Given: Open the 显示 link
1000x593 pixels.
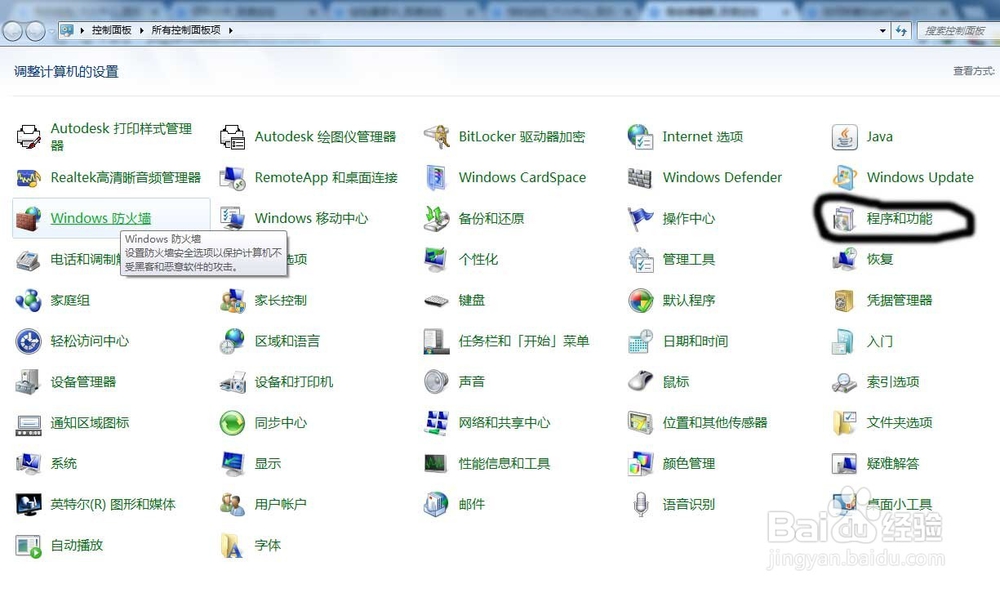Looking at the screenshot, I should 267,463.
